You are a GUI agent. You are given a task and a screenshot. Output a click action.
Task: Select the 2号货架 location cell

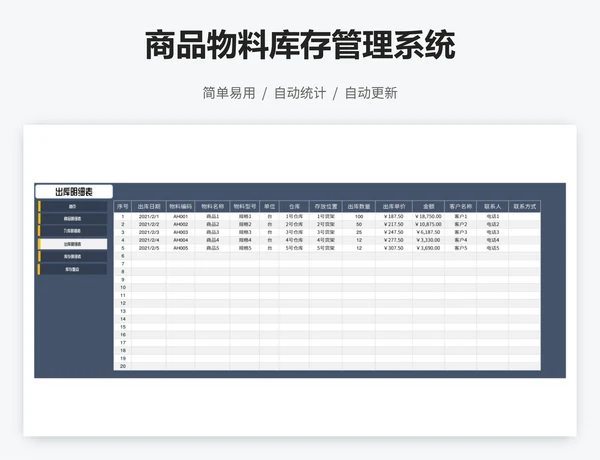(x=326, y=224)
